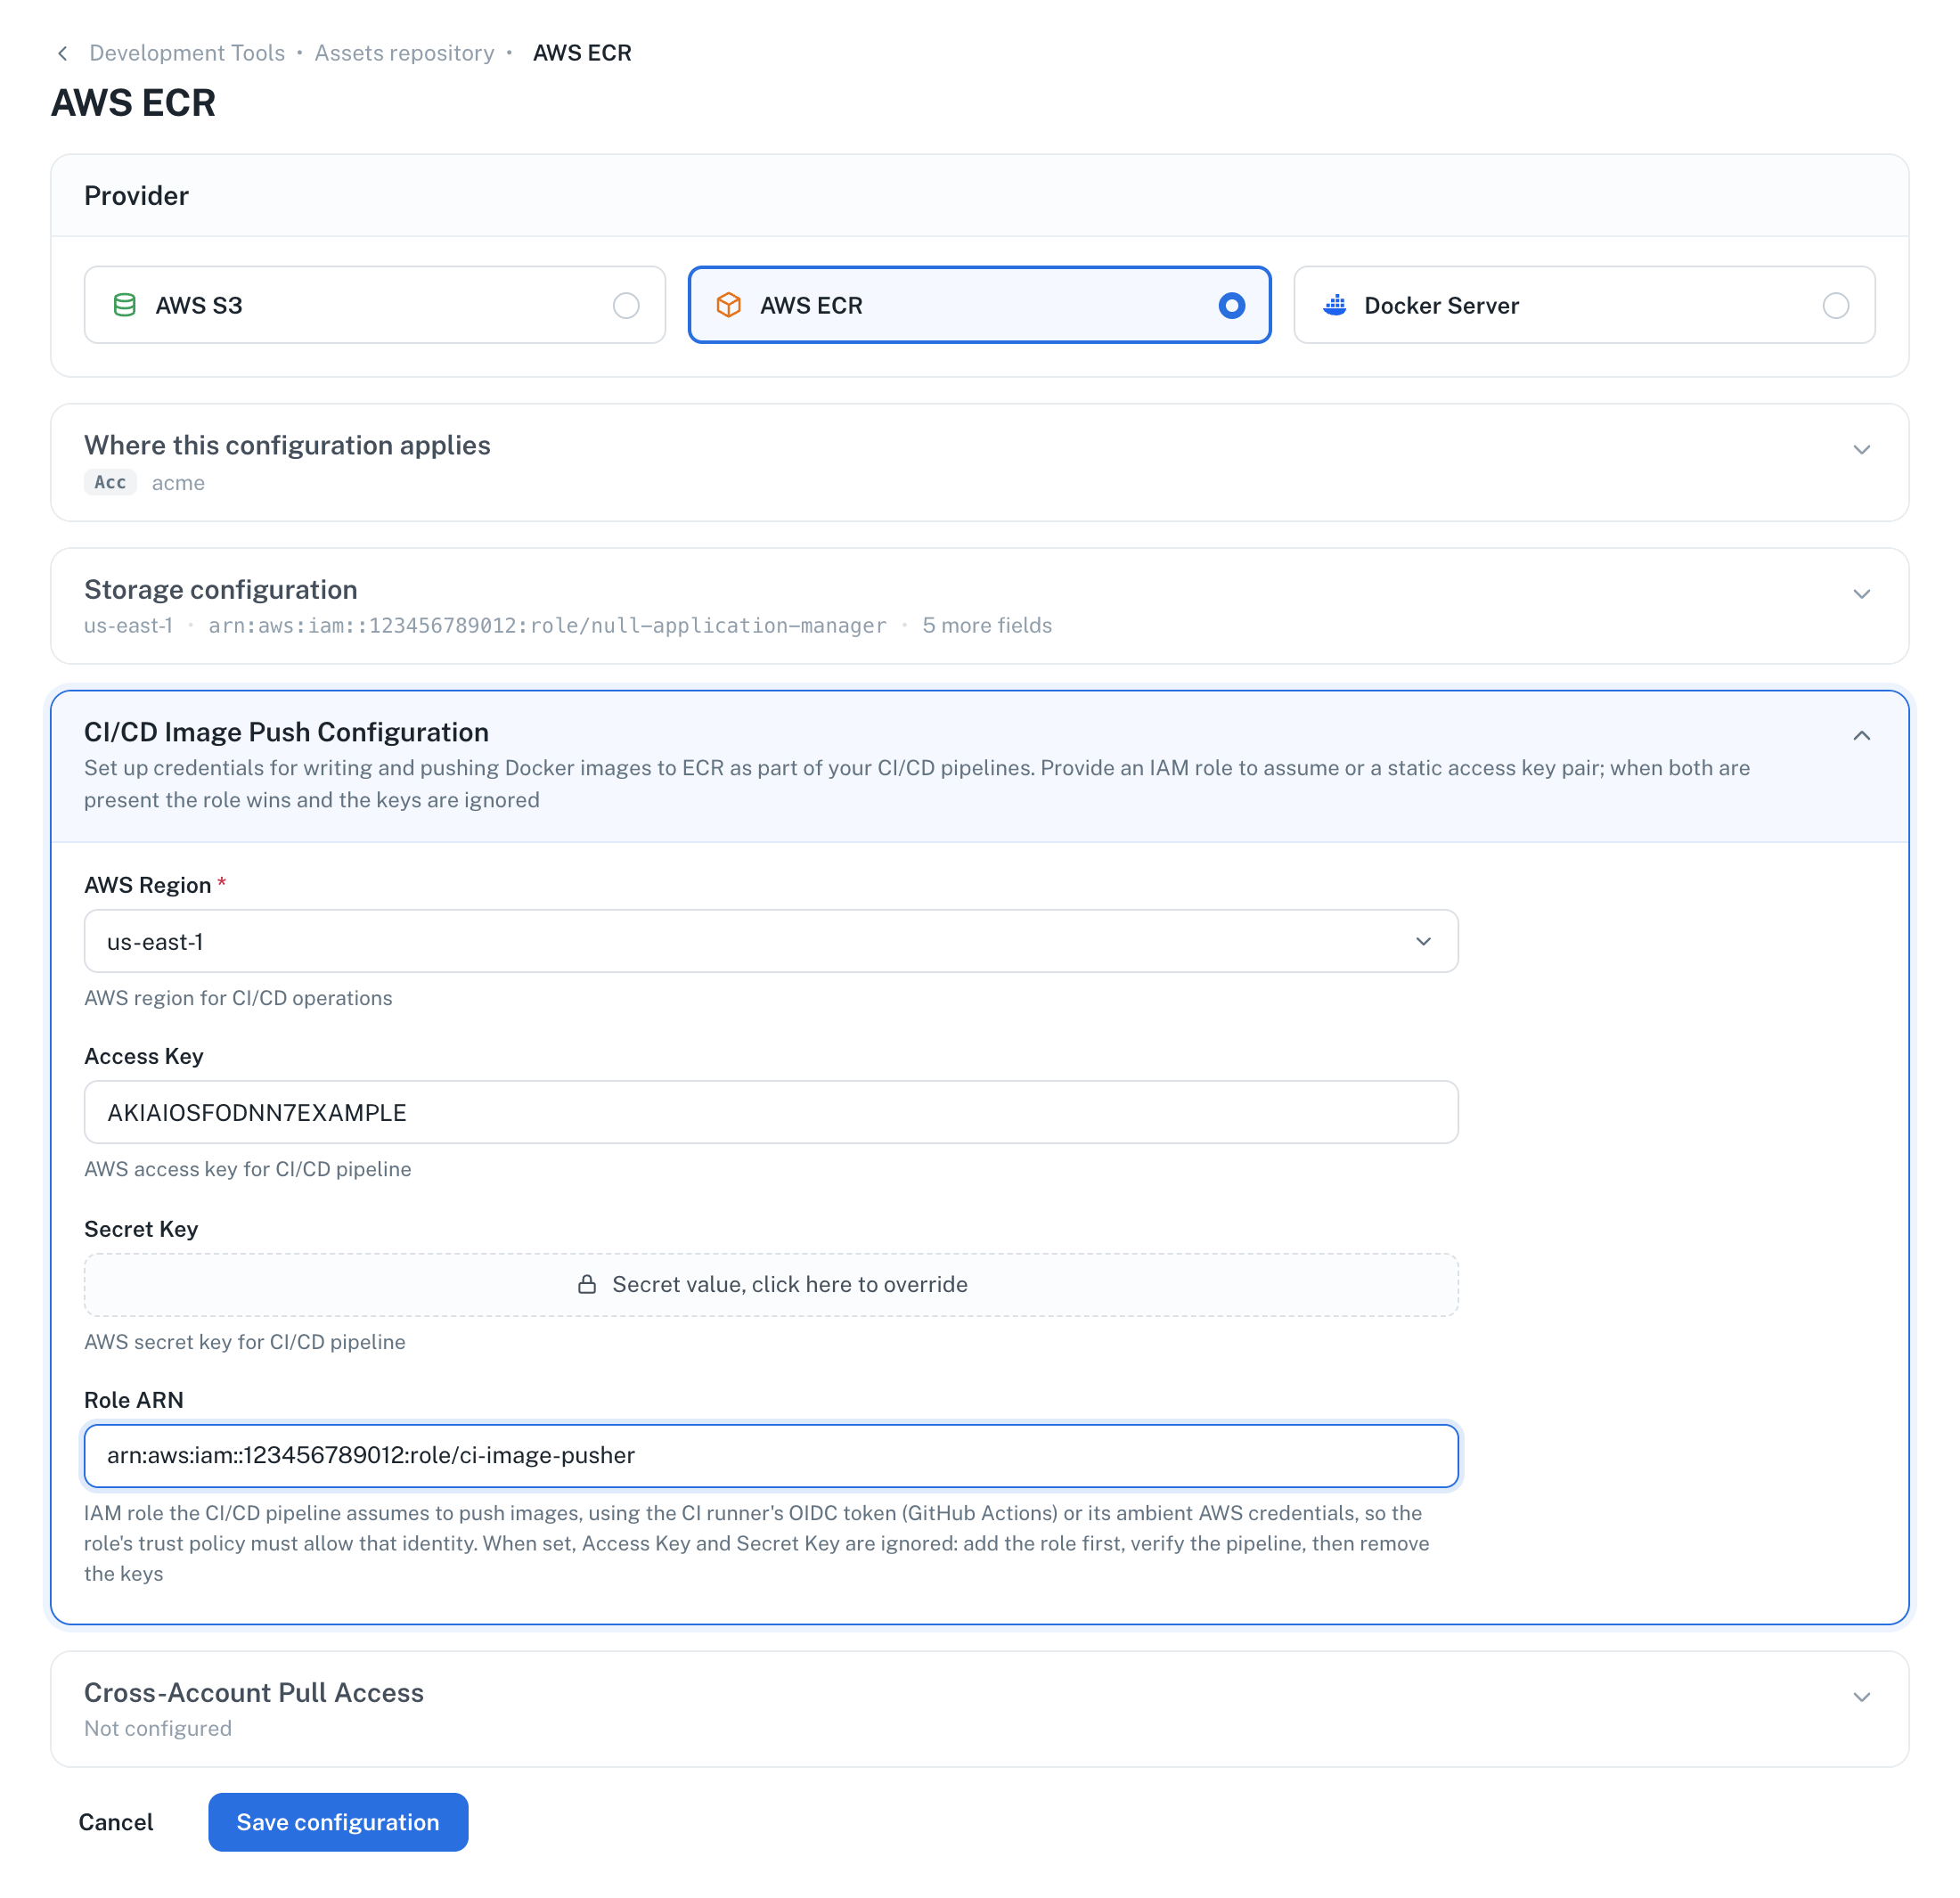Click the orange AWS ECR cube icon
Screen dimensions: 1960x1898
coord(729,305)
